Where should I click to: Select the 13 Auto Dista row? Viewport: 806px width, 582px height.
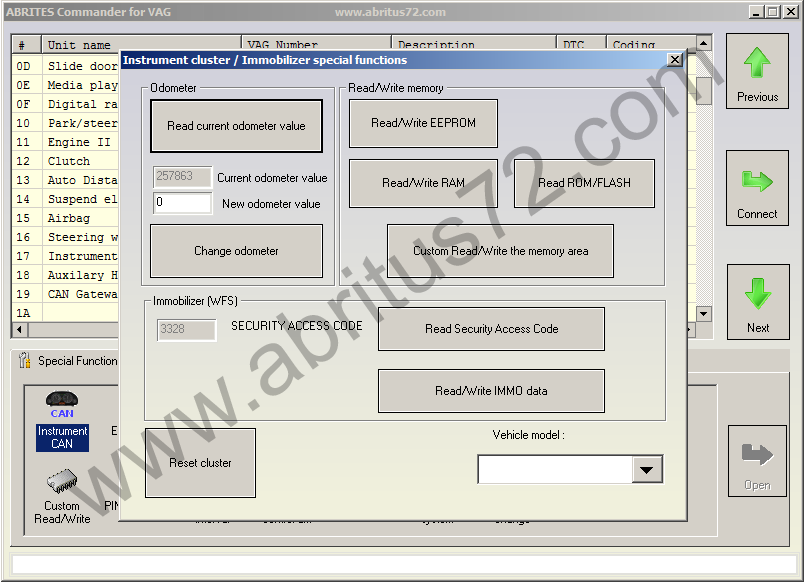[x=66, y=180]
